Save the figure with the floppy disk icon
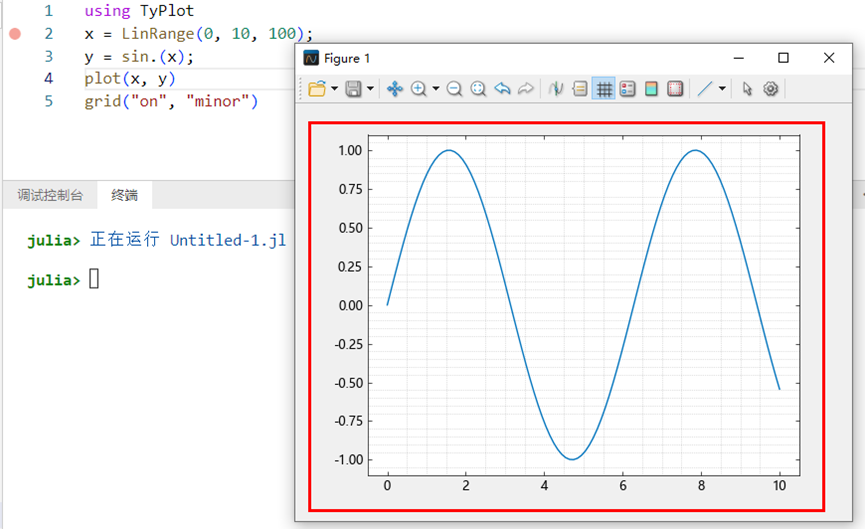 pyautogui.click(x=353, y=89)
